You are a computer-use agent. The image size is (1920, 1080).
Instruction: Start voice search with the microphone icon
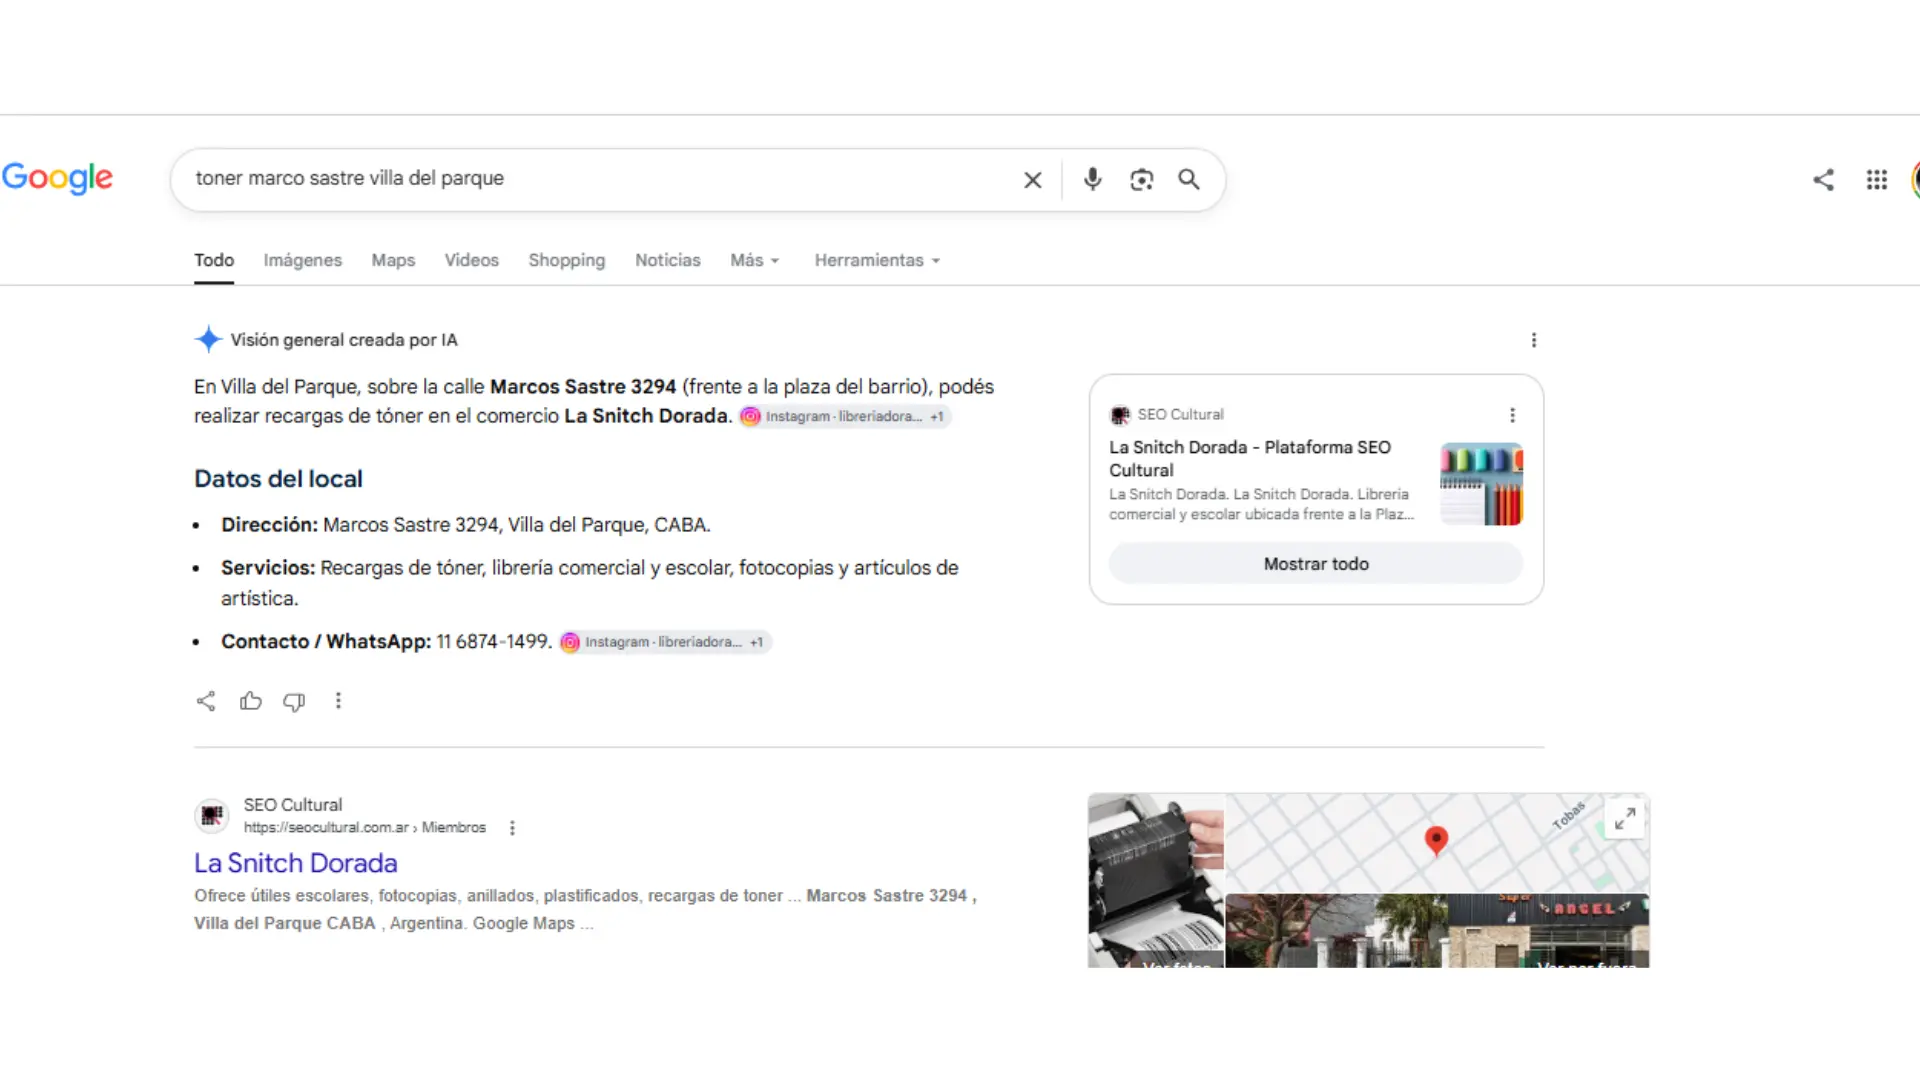(x=1092, y=179)
